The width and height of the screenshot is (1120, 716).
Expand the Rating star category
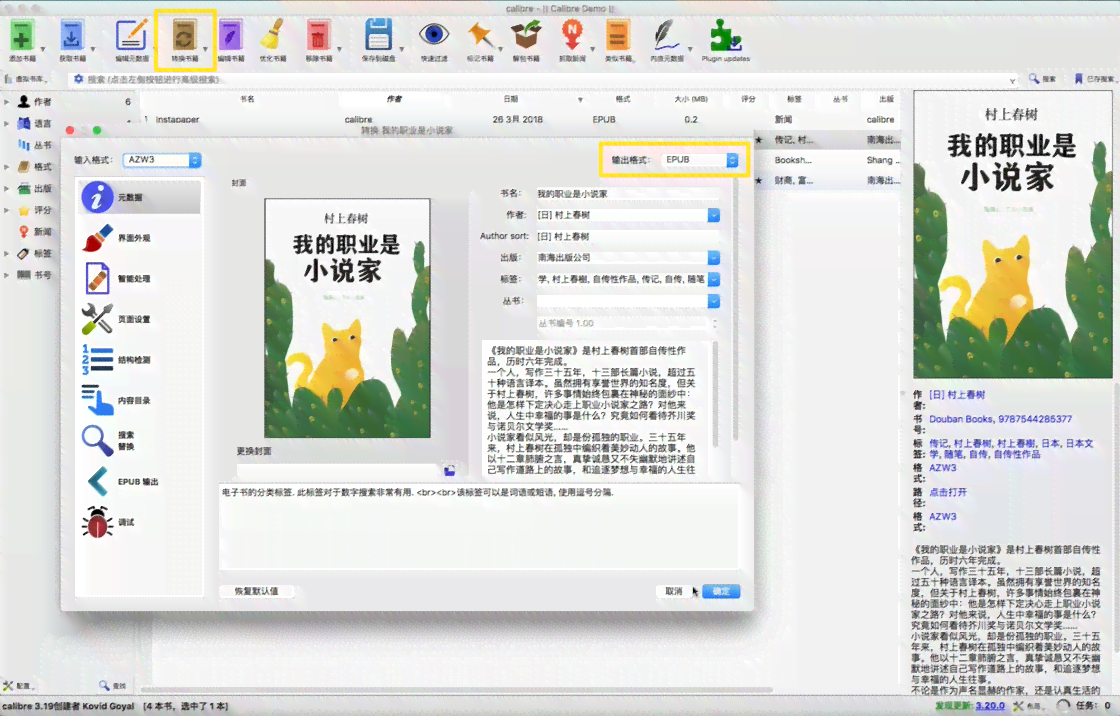pyautogui.click(x=6, y=211)
